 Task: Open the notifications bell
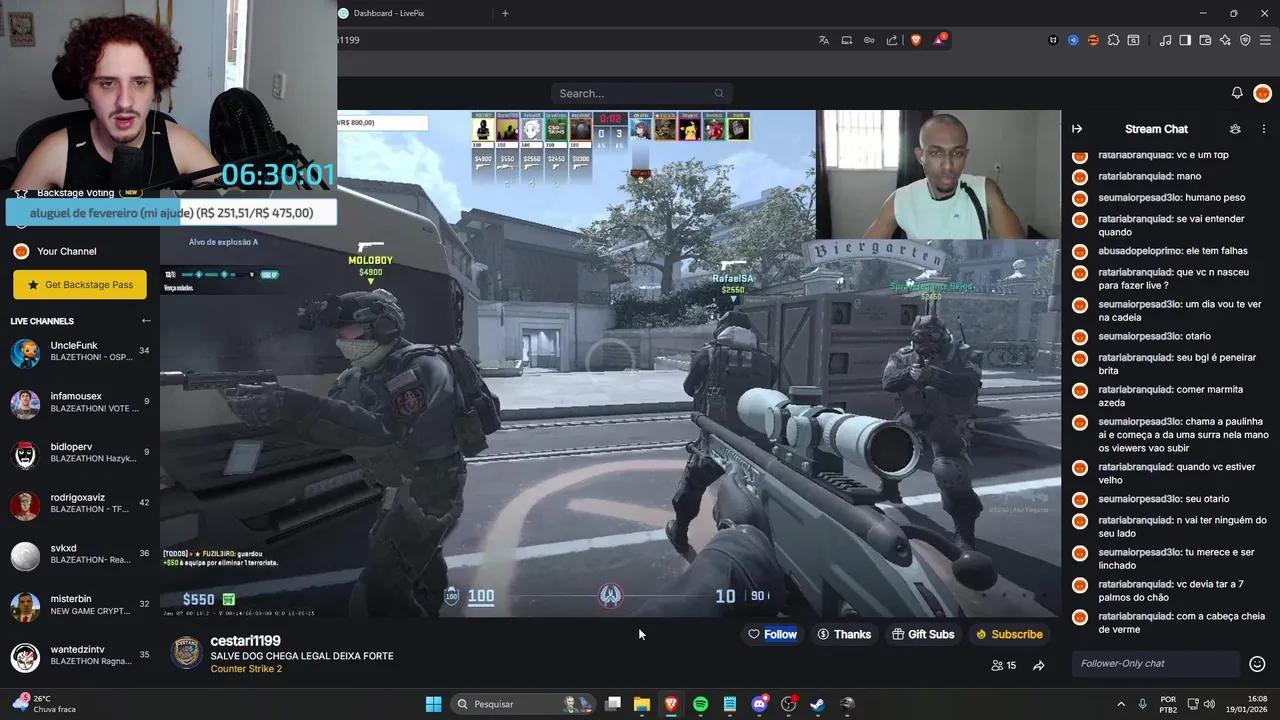1237,93
